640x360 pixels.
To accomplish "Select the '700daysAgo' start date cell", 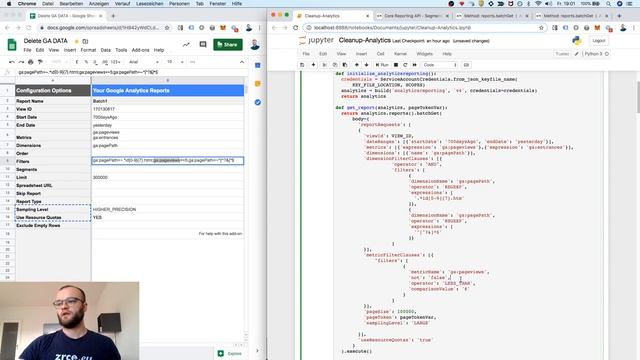I will (x=168, y=117).
